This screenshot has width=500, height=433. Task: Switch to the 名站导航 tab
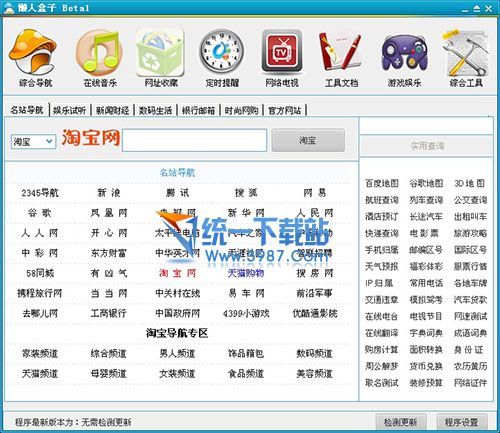click(x=26, y=110)
